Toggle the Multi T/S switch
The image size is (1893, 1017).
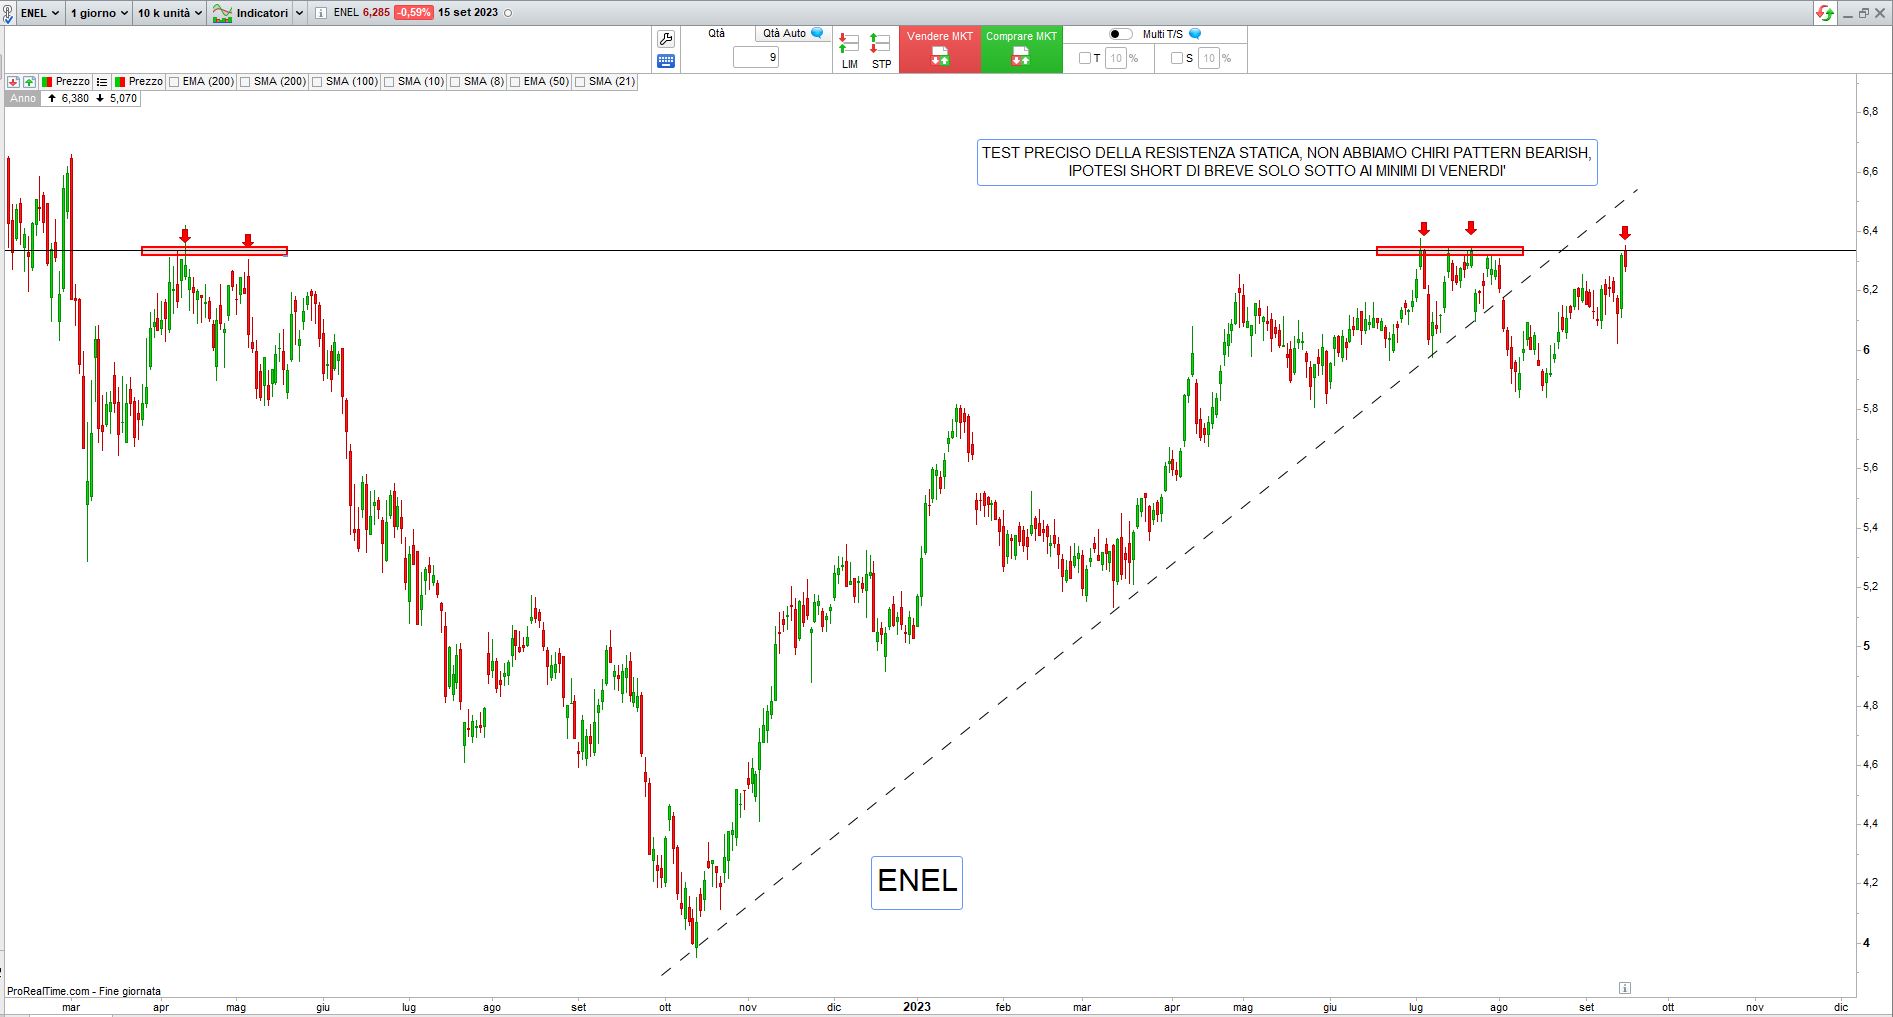click(x=1120, y=34)
